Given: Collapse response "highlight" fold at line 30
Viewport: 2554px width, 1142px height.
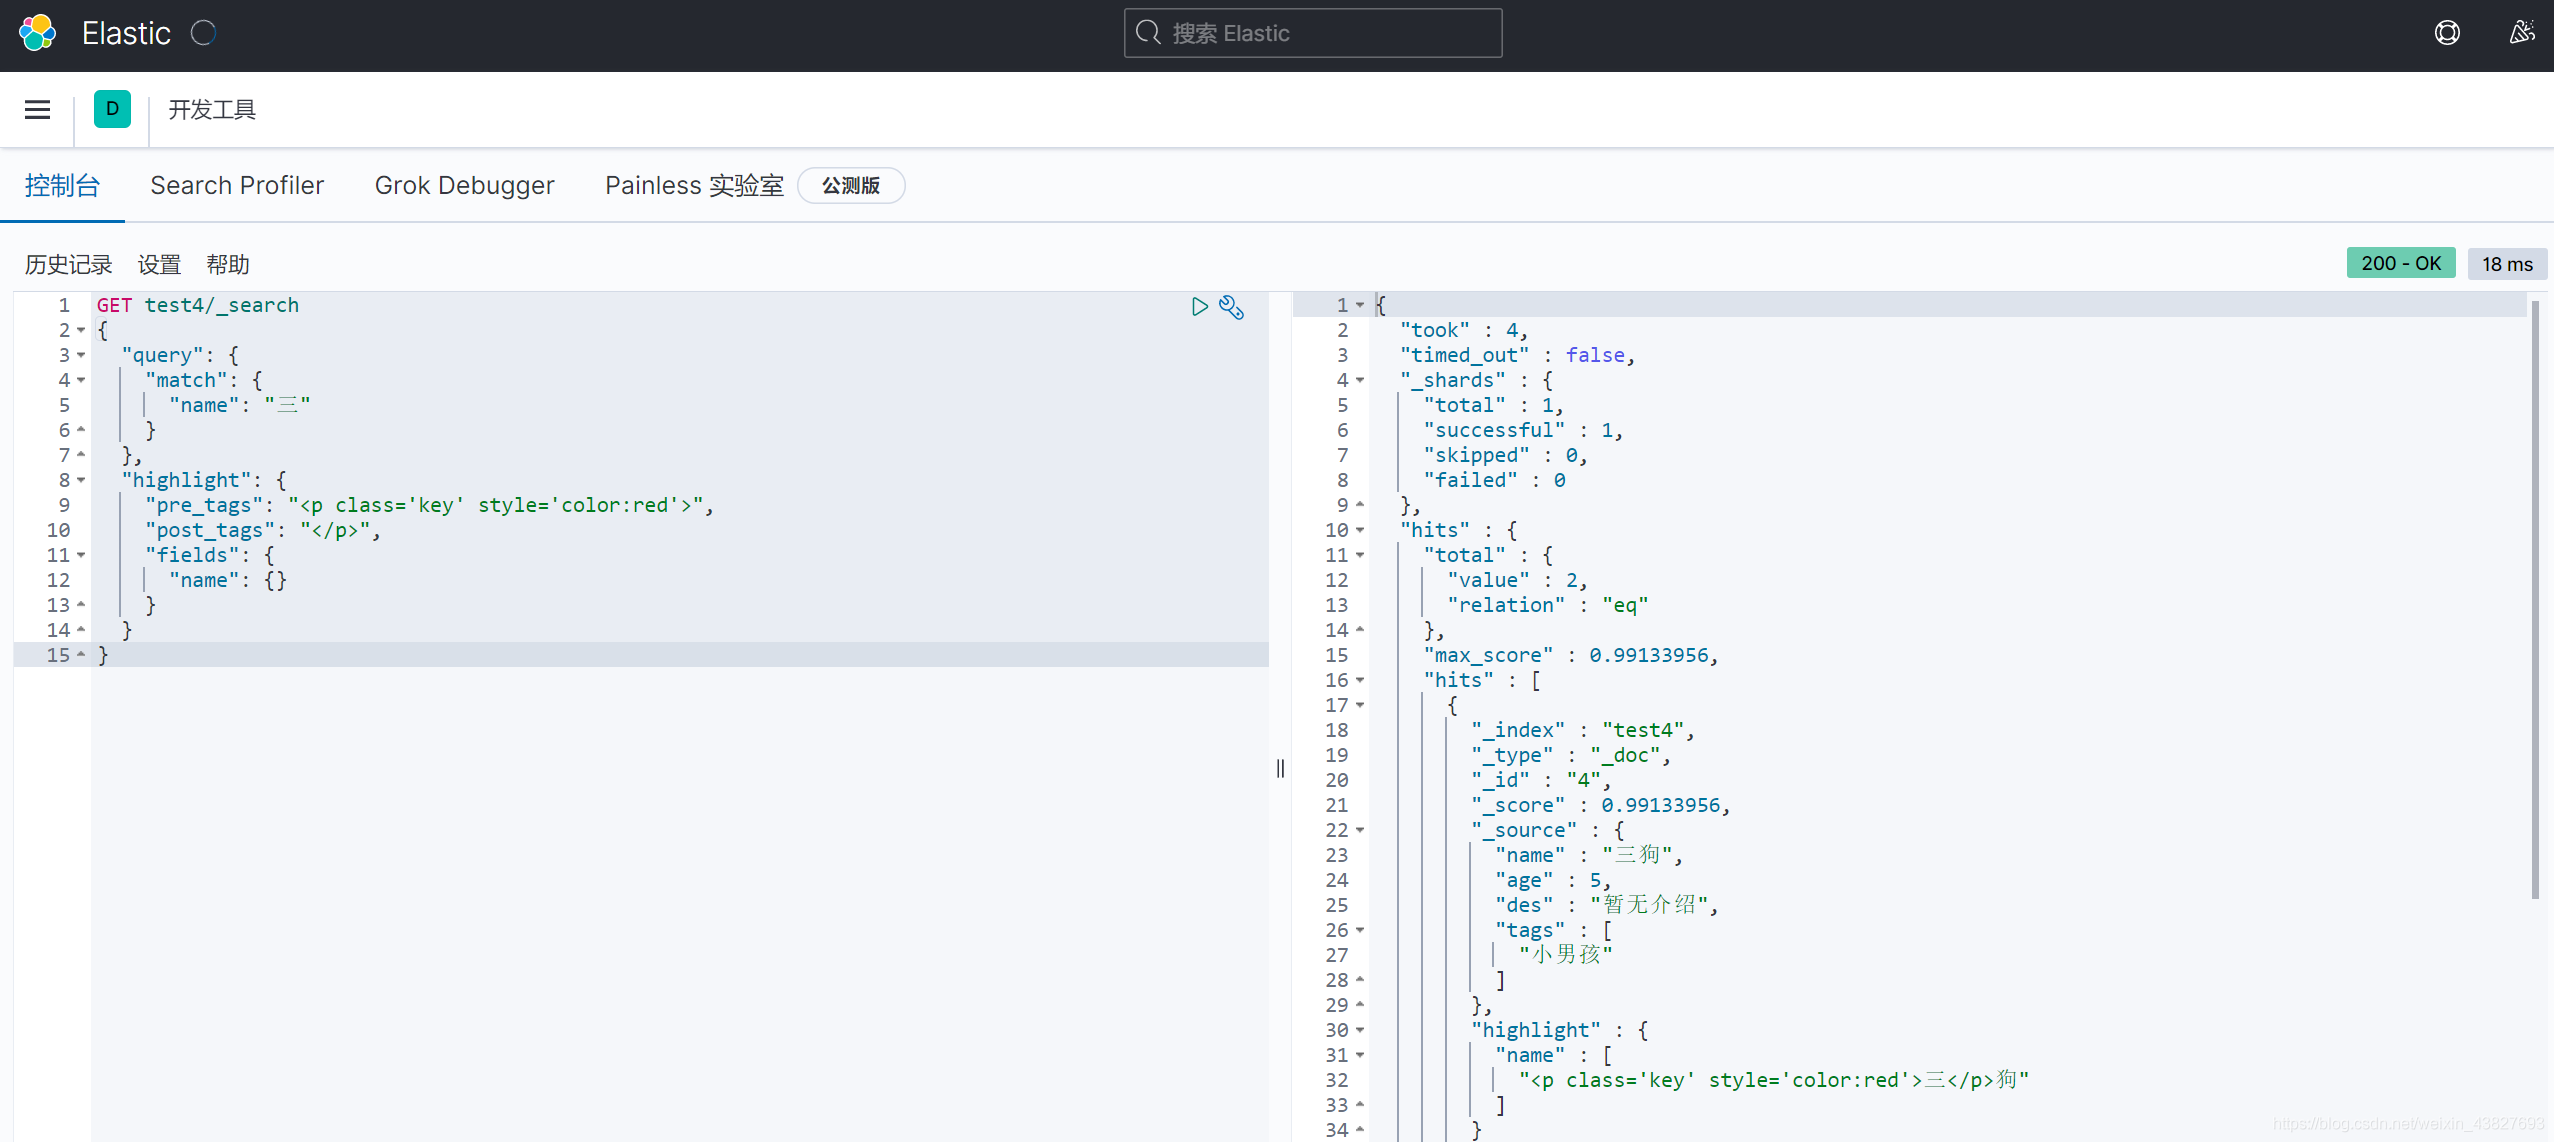Looking at the screenshot, I should coord(1360,1030).
